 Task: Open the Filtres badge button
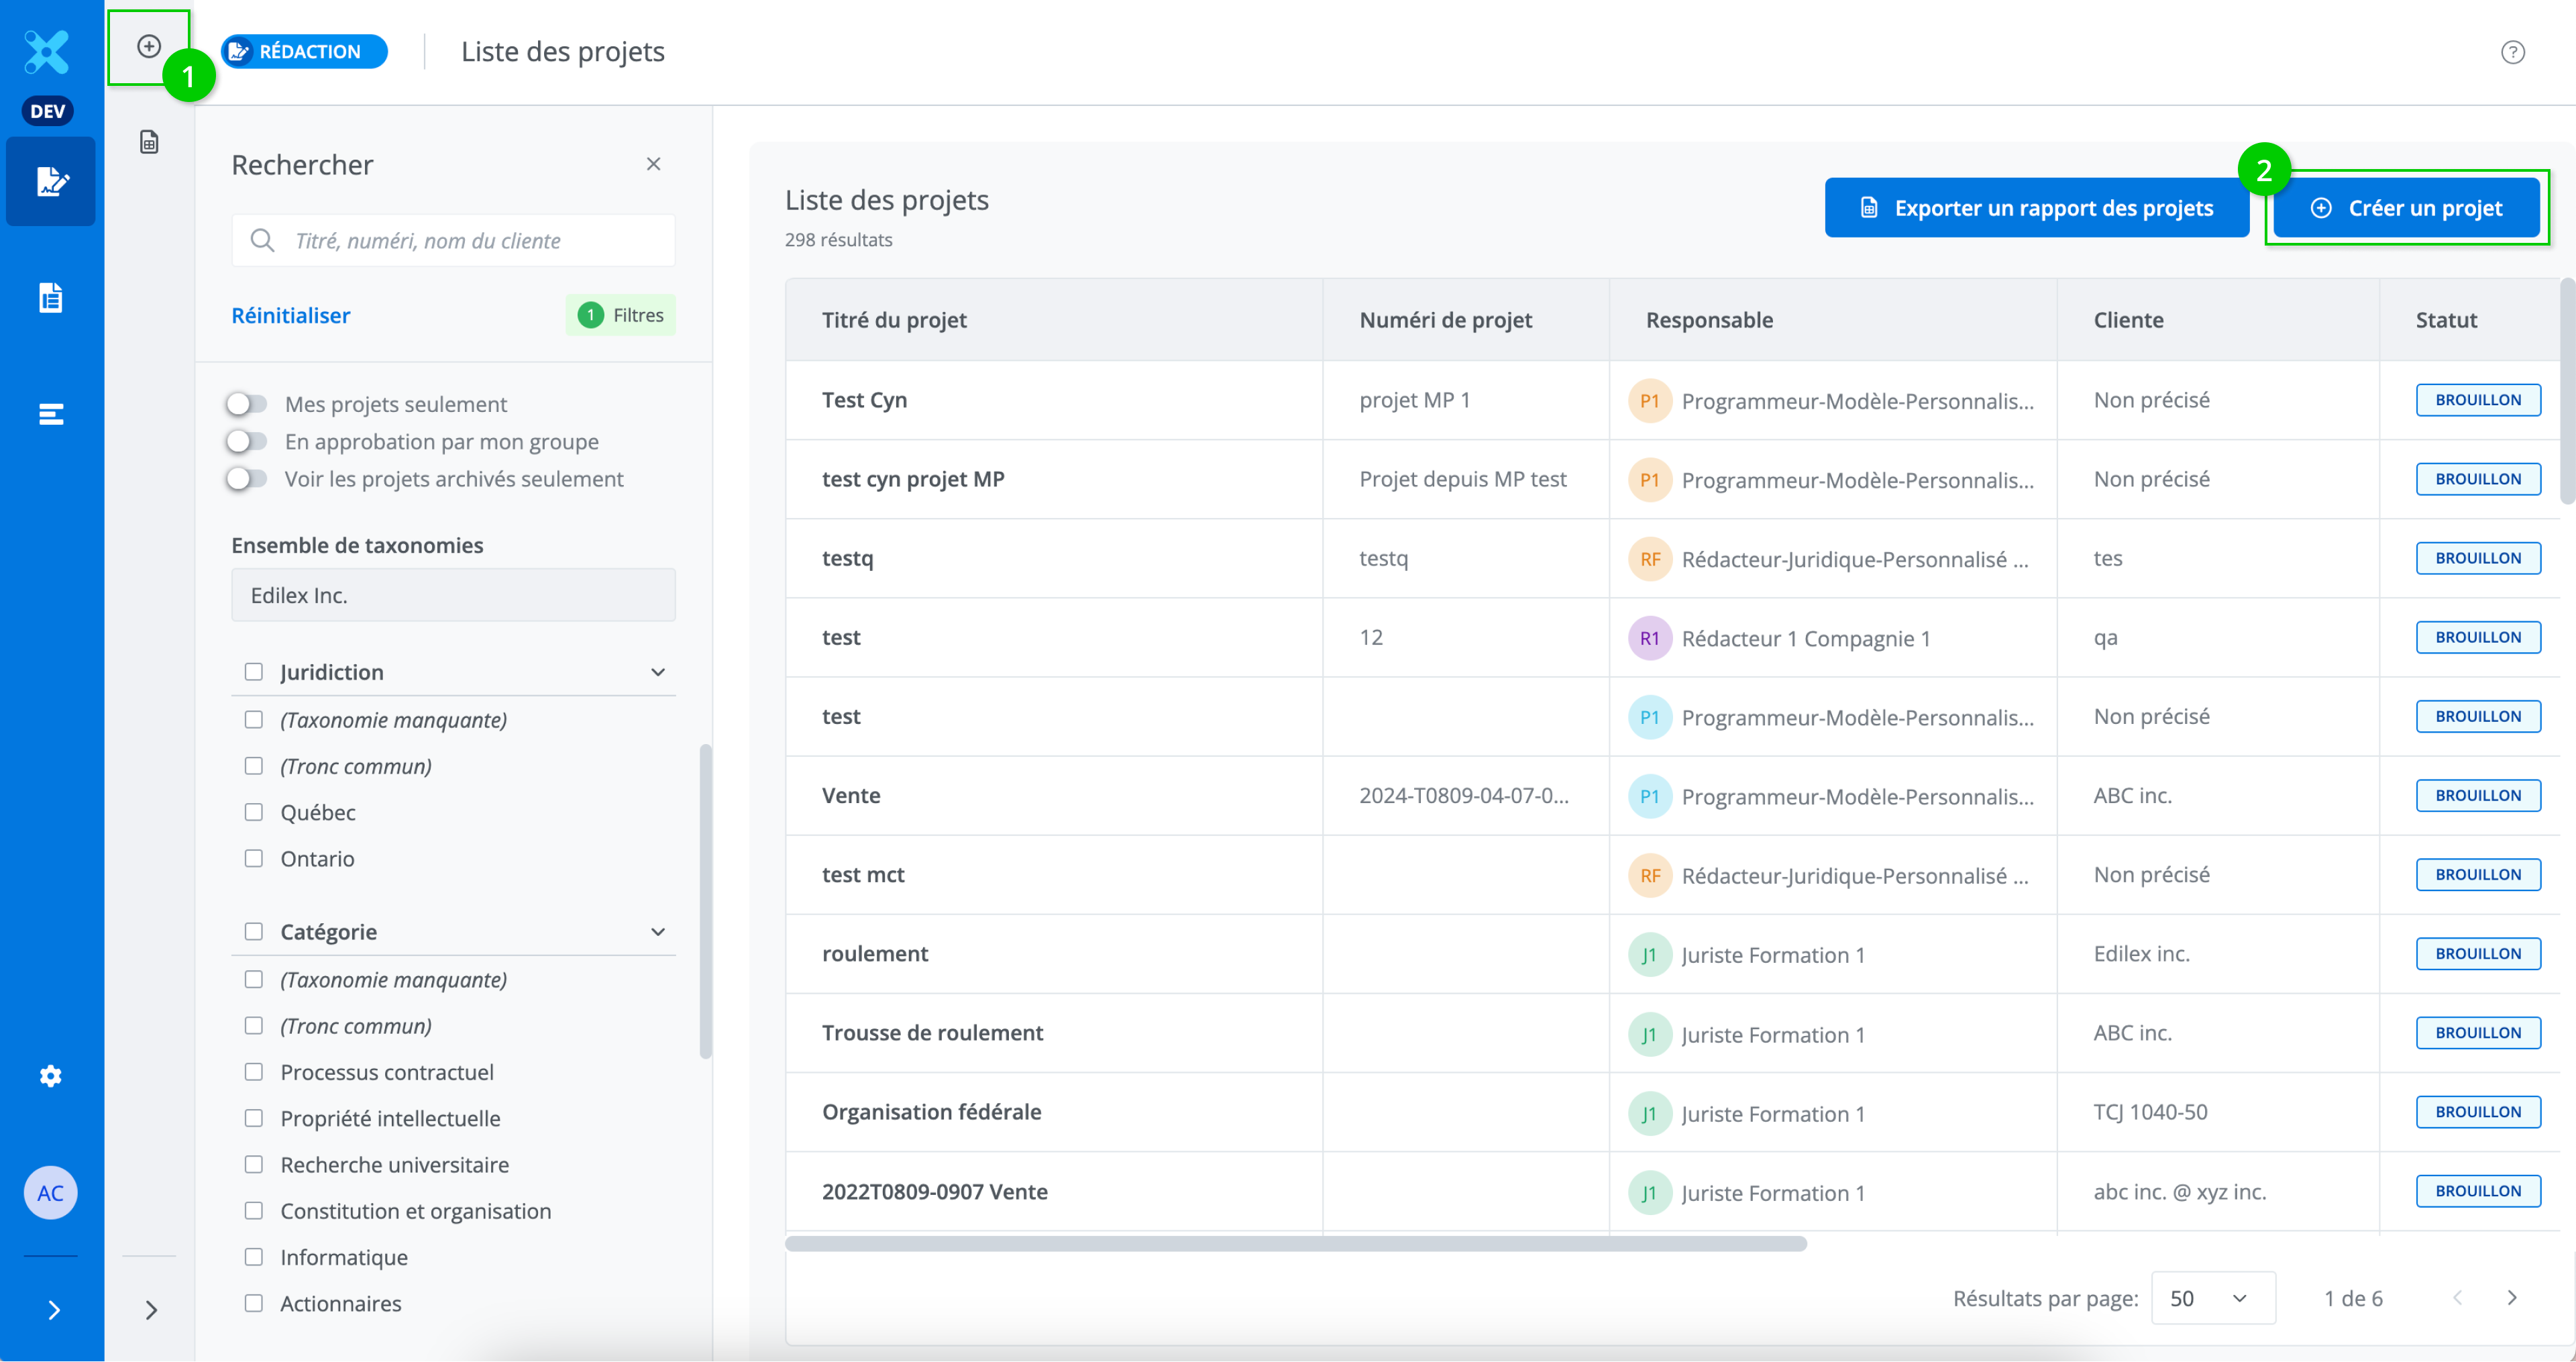click(x=621, y=315)
